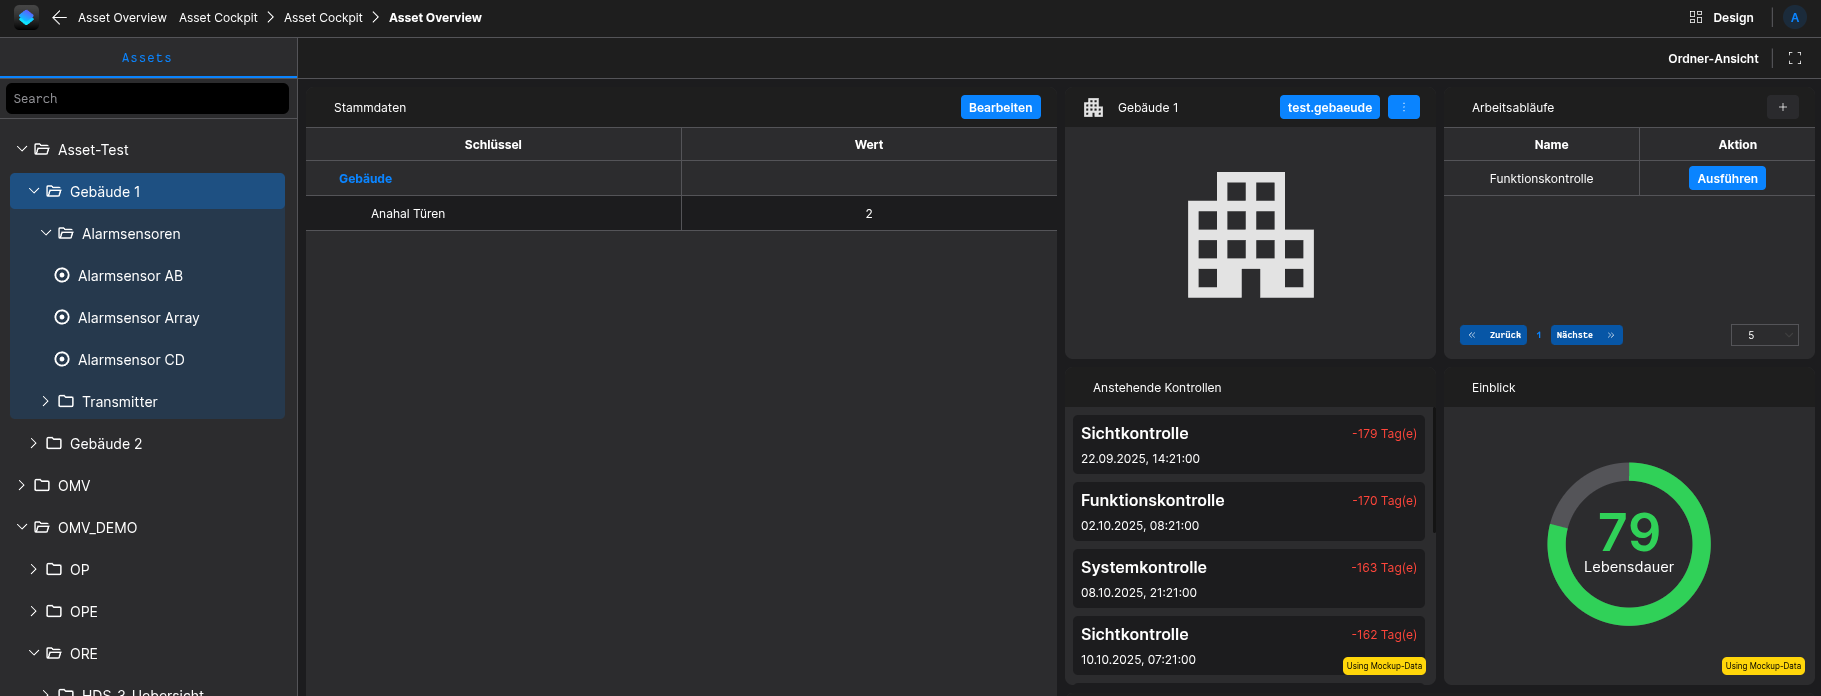1821x696 pixels.
Task: Expand the Gebäude 2 folder
Action: (33, 443)
